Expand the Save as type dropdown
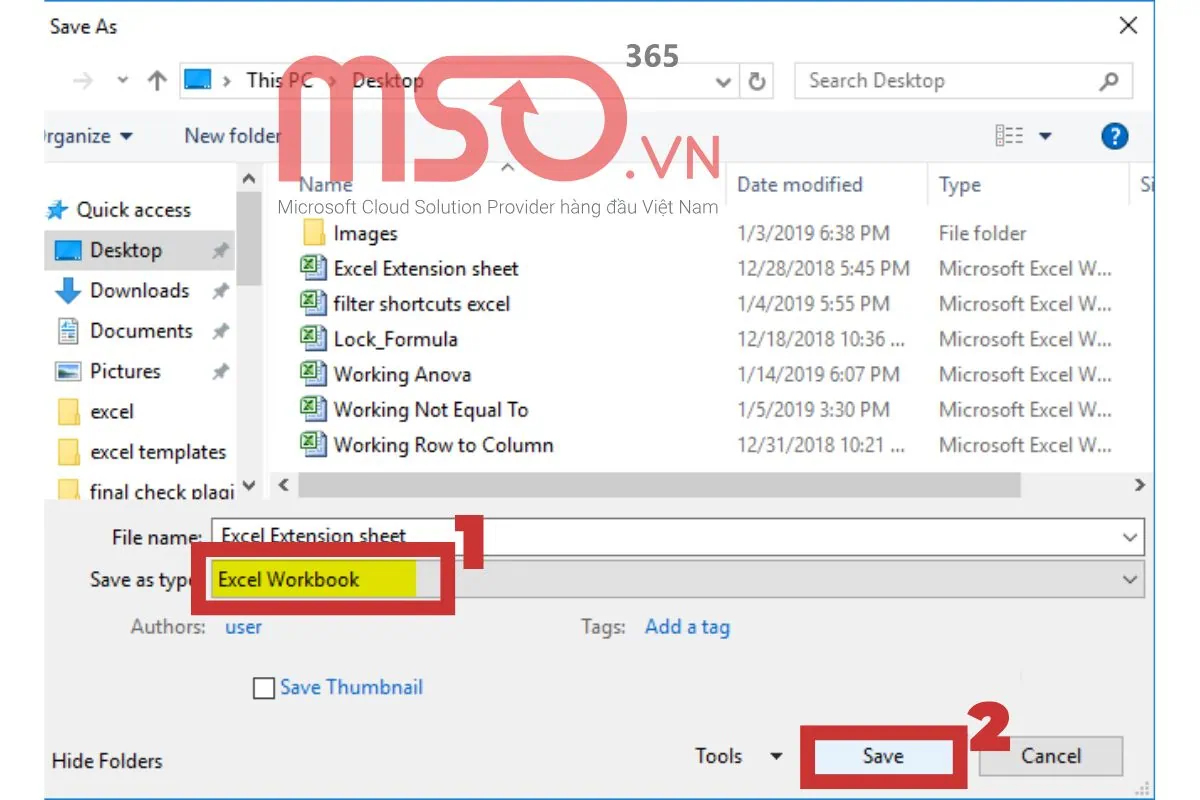 point(1130,579)
